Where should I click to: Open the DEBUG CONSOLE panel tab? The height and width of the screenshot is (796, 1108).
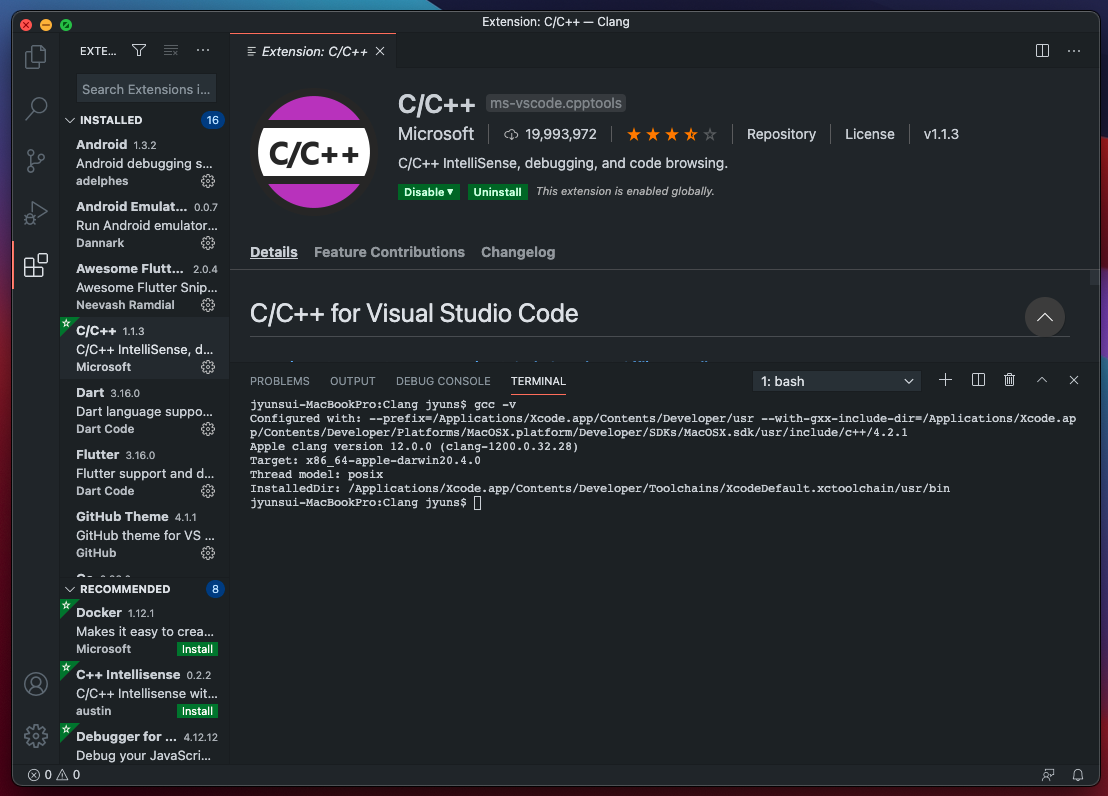[443, 381]
